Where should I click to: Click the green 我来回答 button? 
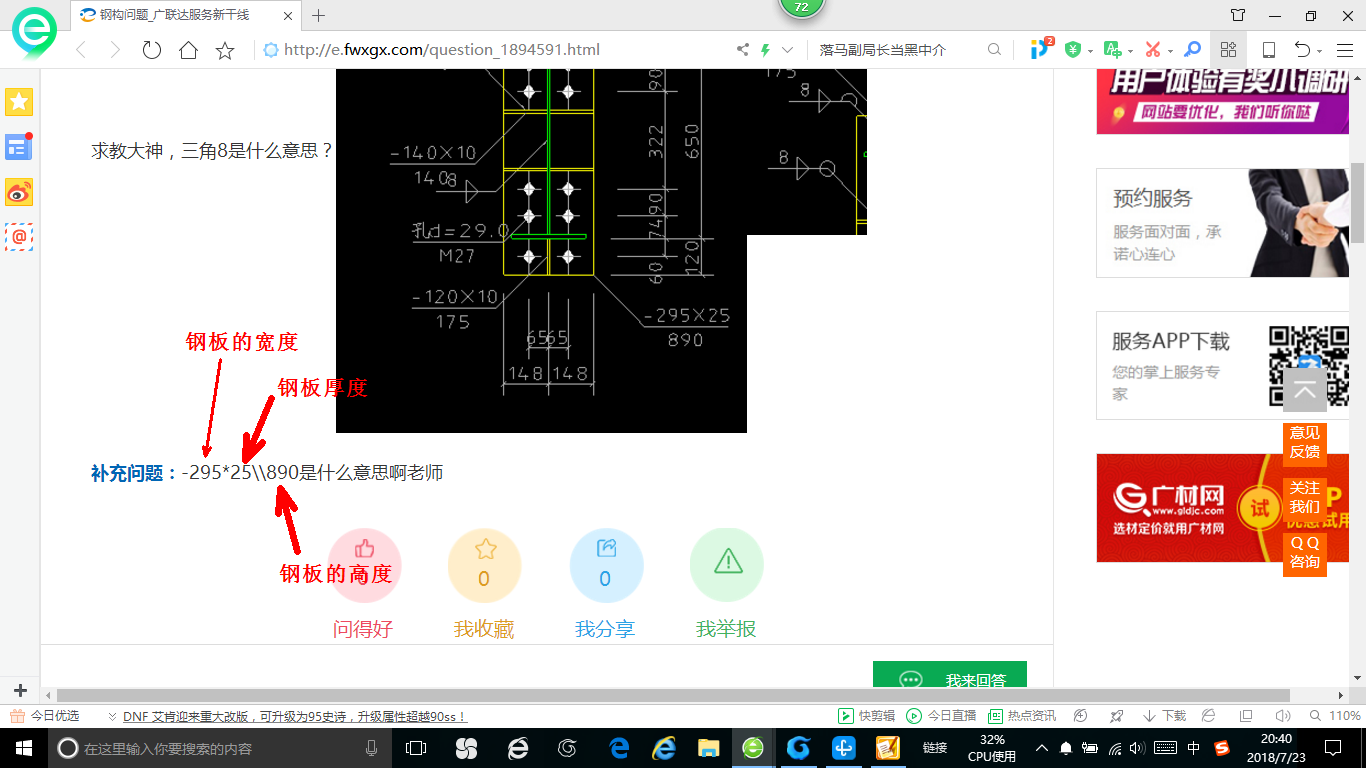click(x=950, y=675)
